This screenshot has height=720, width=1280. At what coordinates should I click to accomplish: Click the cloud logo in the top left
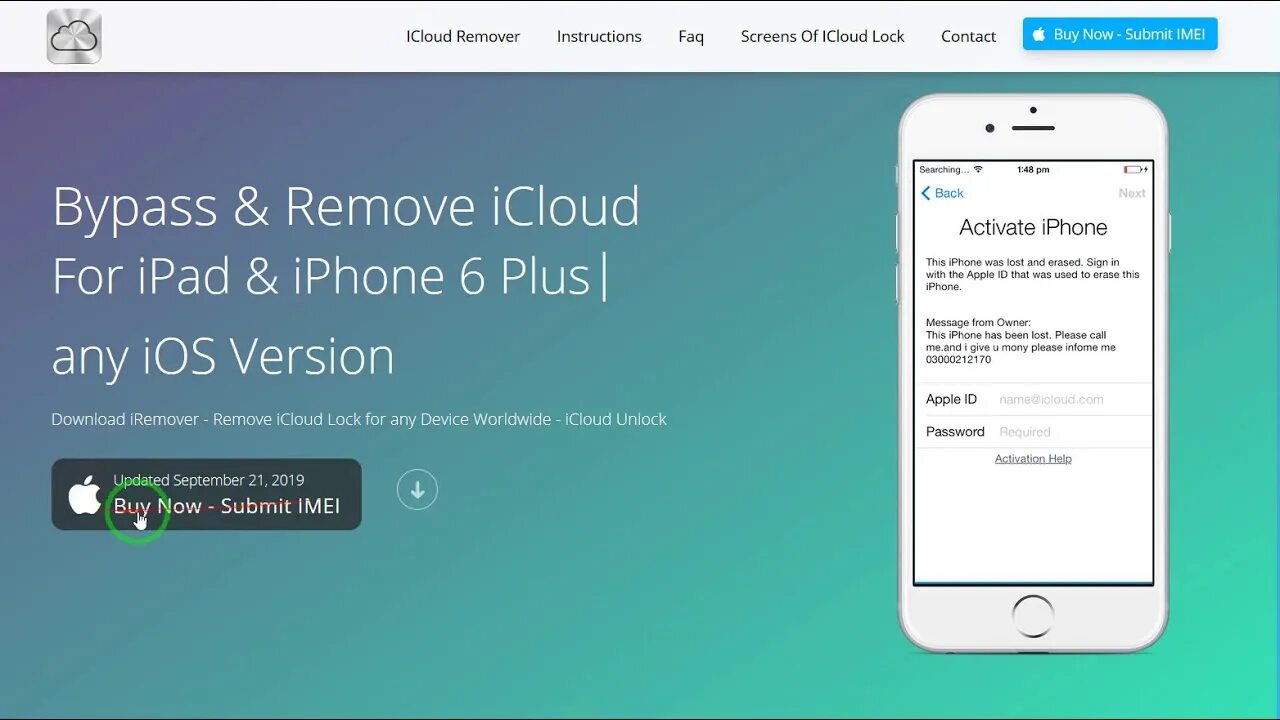pos(74,35)
